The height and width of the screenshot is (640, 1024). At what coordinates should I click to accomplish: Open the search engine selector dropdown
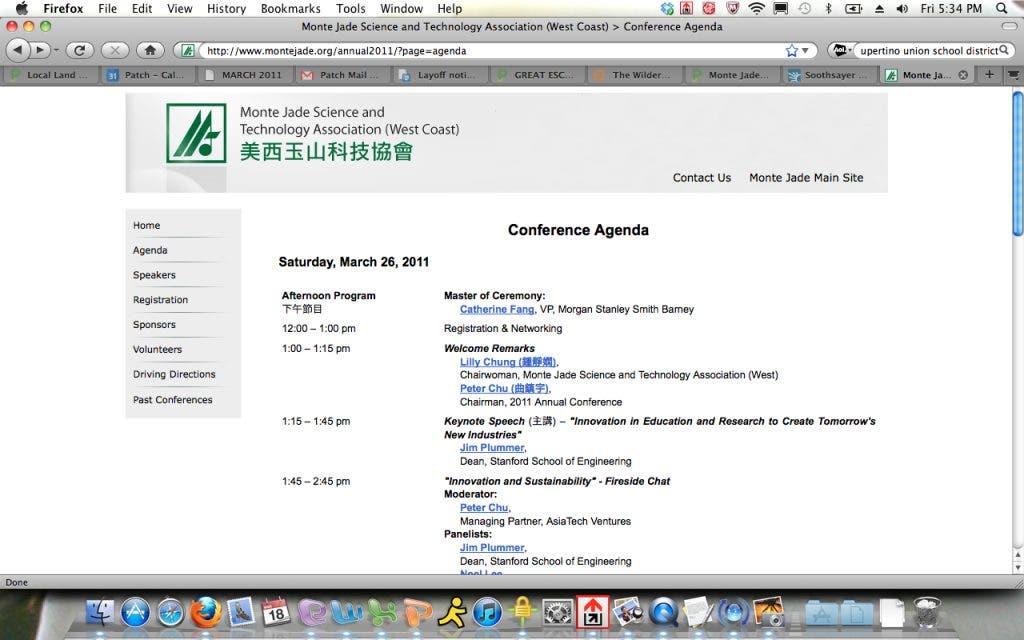[841, 50]
